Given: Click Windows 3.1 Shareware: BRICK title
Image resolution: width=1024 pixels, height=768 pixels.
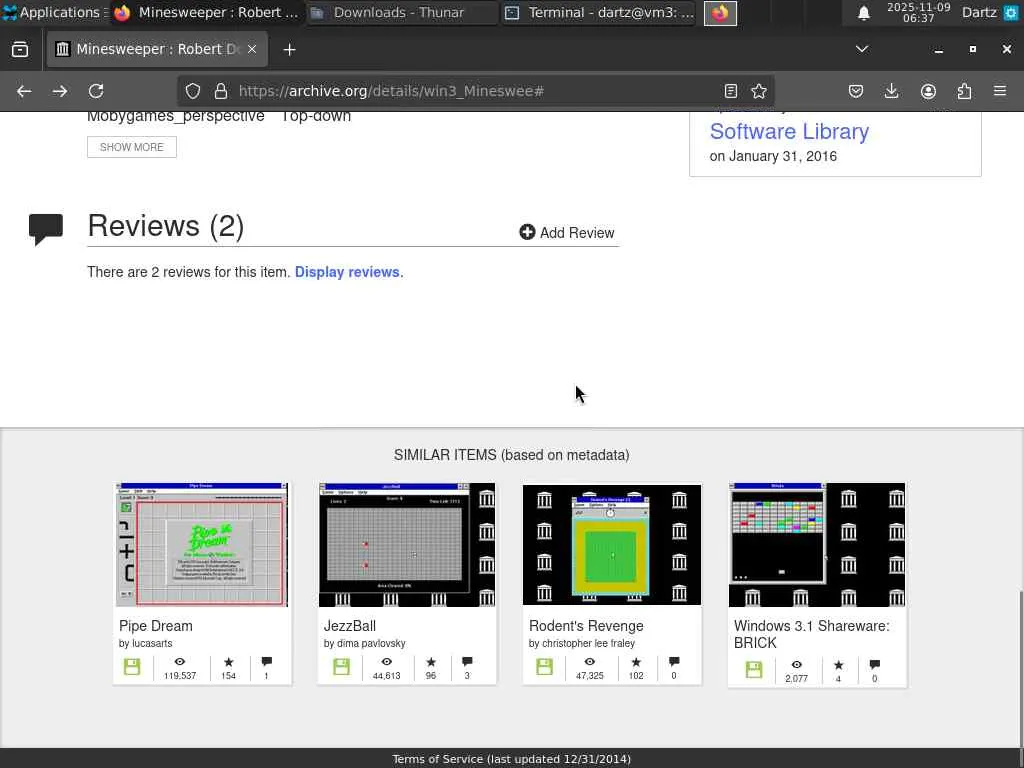Looking at the screenshot, I should [812, 634].
